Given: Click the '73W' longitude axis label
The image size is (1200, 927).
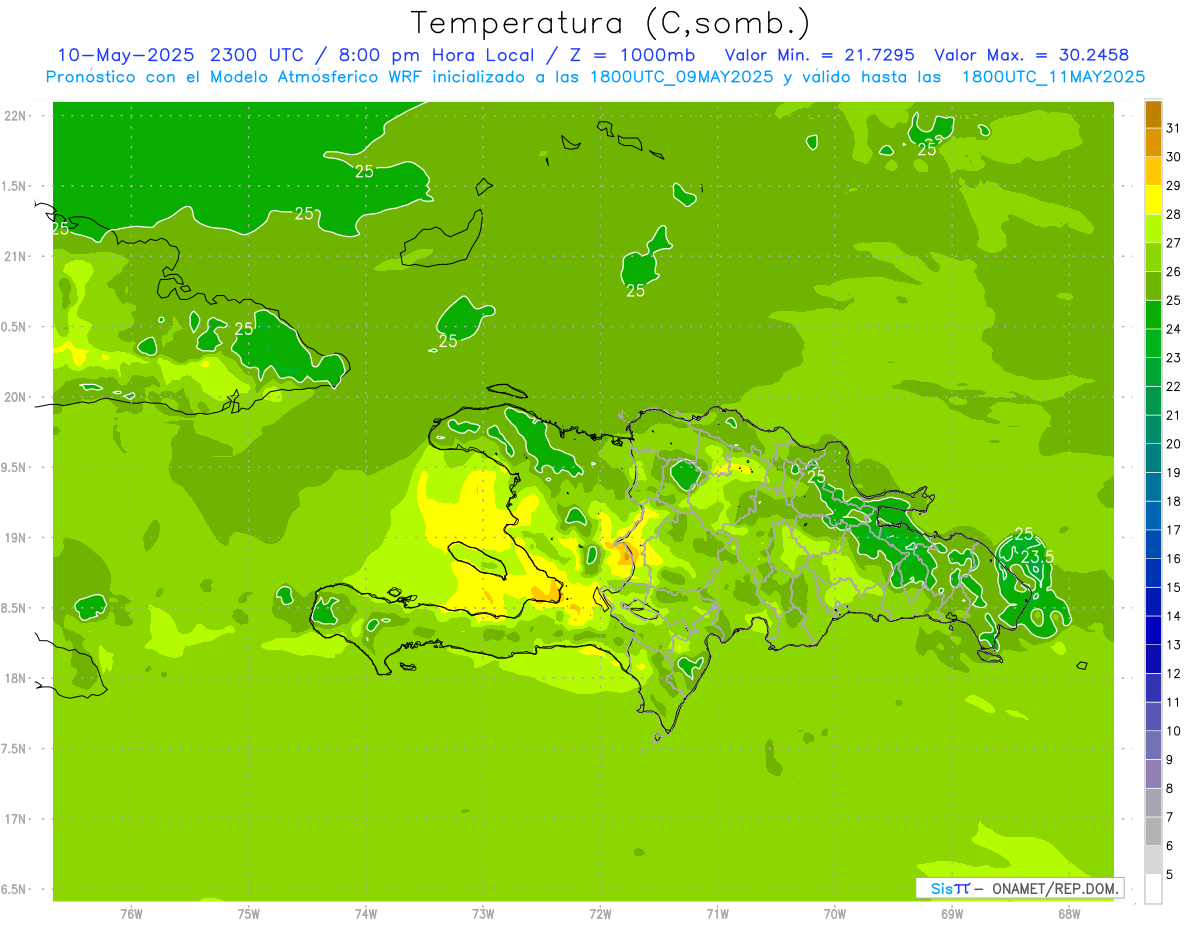Looking at the screenshot, I should point(483,913).
